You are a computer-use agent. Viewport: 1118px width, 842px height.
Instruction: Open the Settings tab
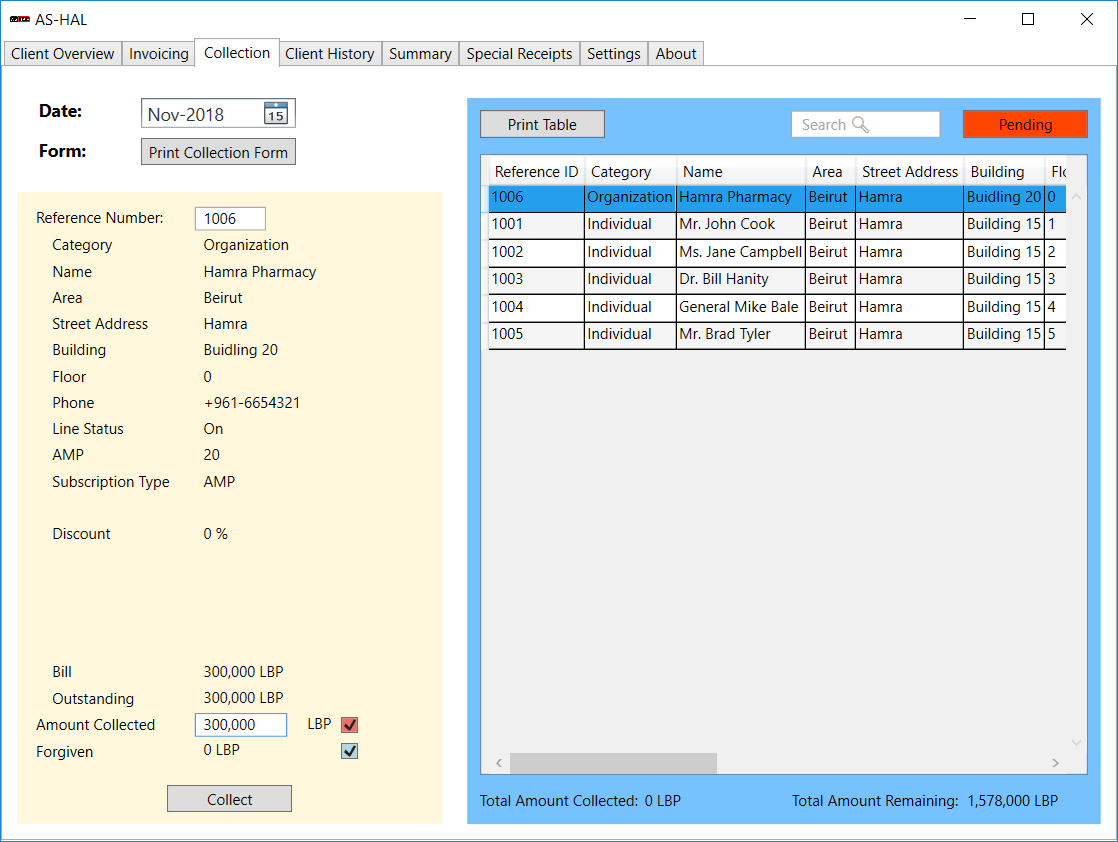pos(613,53)
